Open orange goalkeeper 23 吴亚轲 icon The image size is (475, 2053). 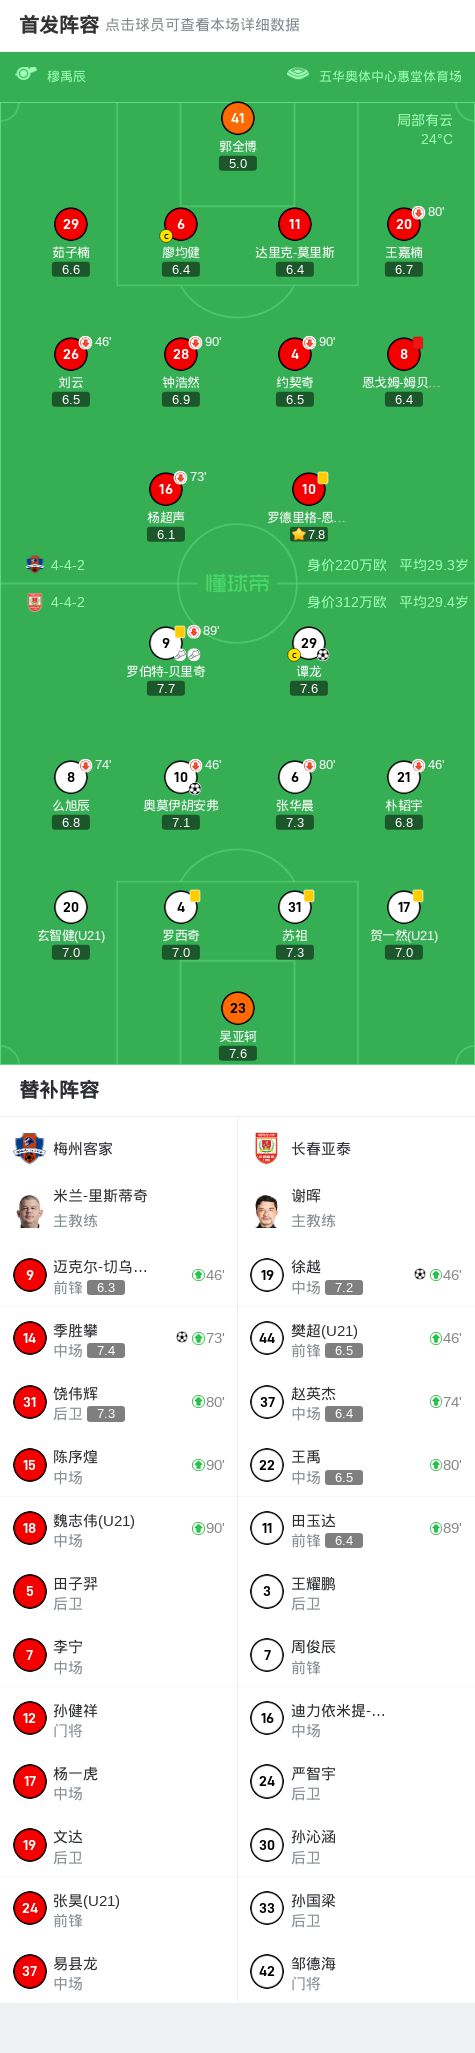pos(237,1008)
